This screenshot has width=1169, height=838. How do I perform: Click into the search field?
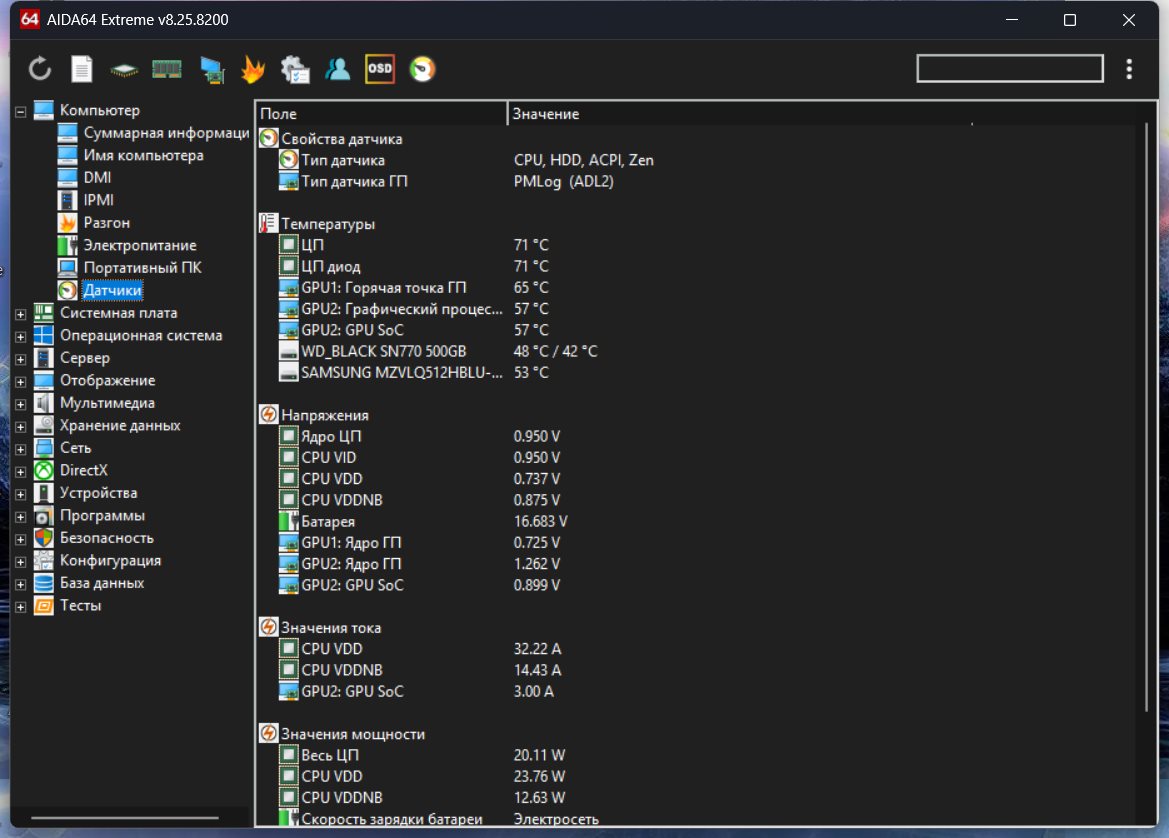(1009, 68)
